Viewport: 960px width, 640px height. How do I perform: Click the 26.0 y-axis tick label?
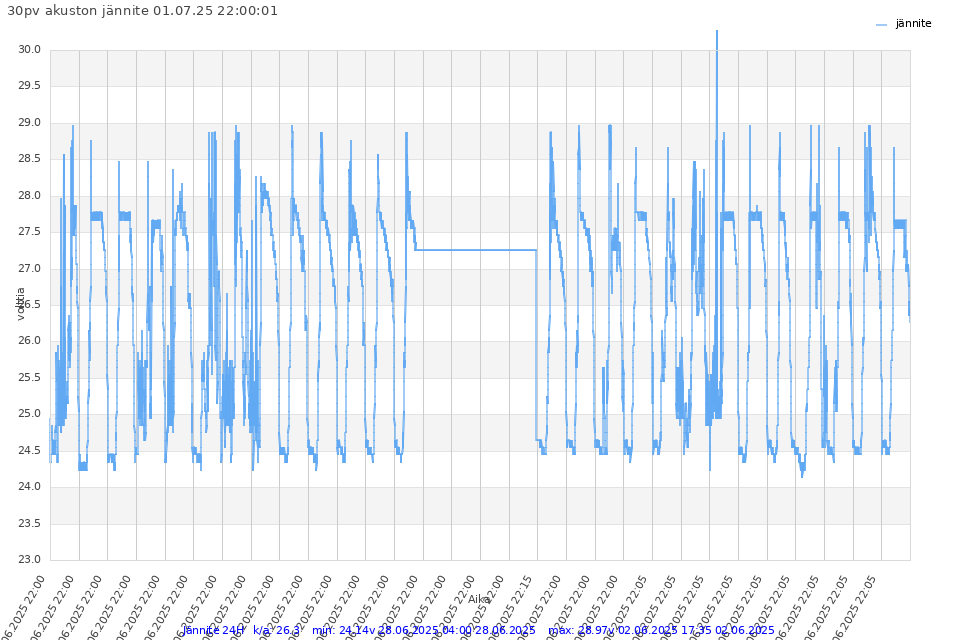[30, 341]
